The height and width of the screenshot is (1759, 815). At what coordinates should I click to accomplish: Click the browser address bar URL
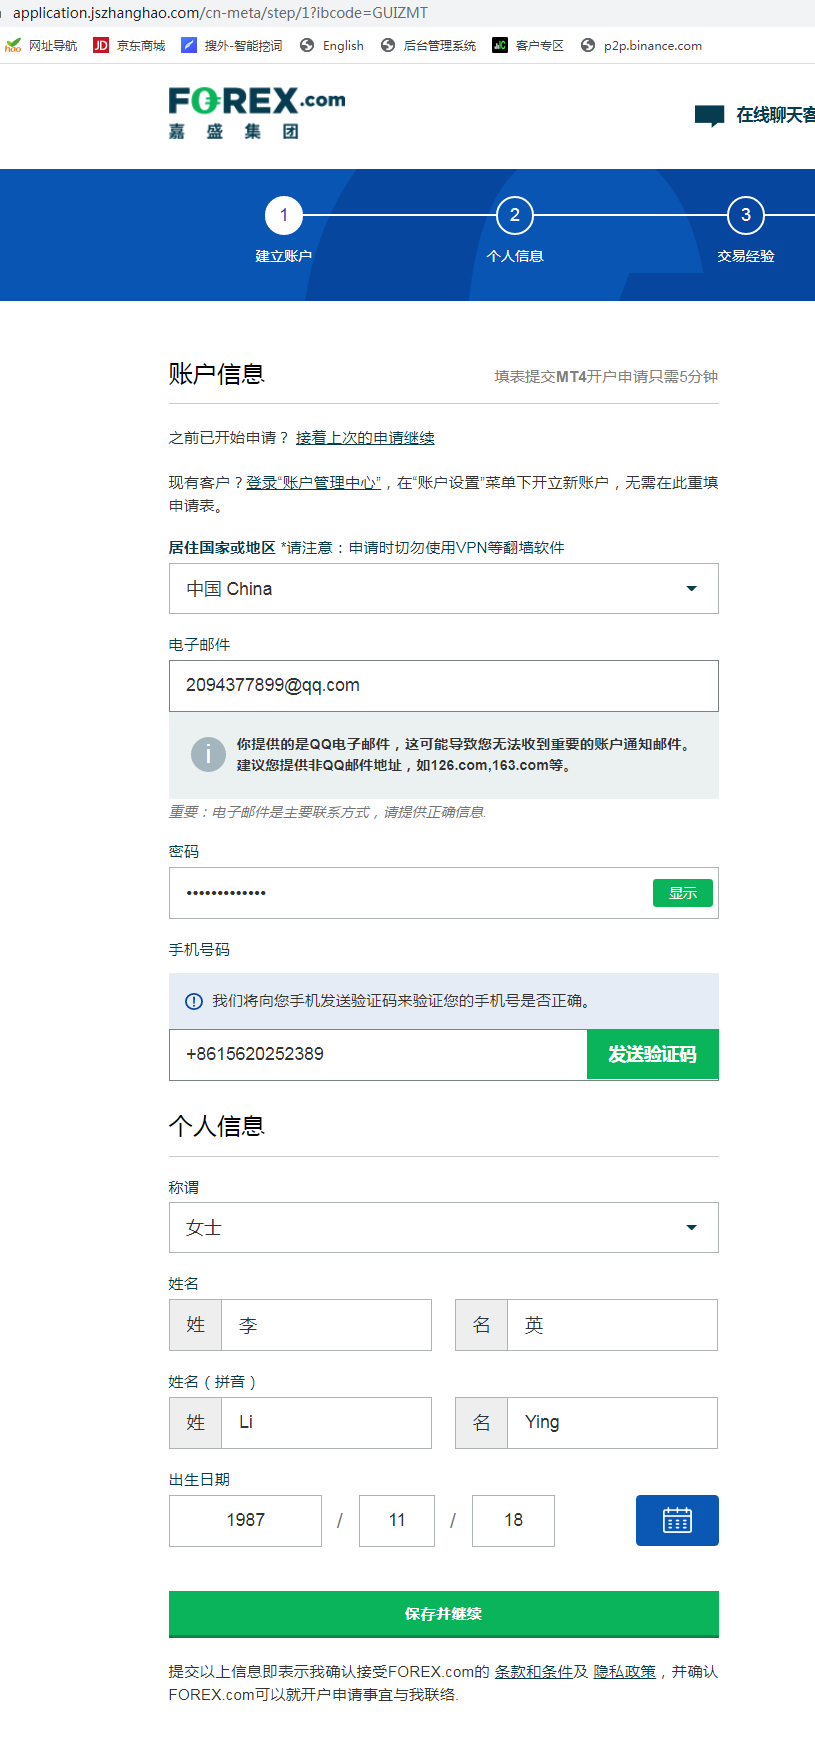point(220,13)
